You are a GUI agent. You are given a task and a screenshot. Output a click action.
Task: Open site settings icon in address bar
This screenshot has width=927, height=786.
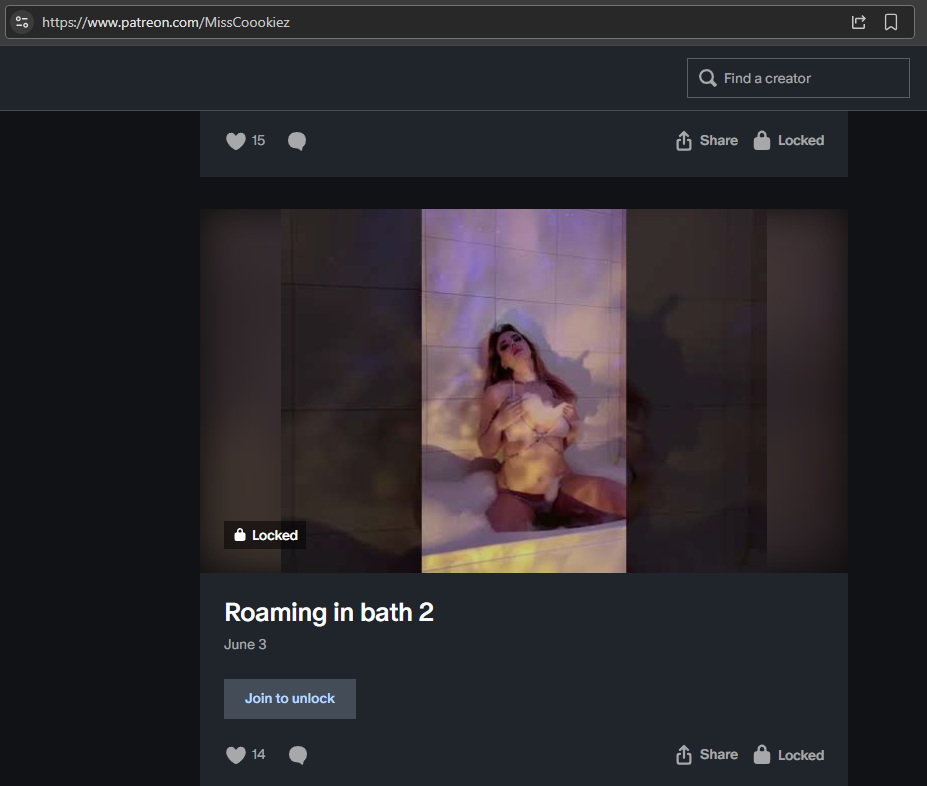[x=22, y=22]
